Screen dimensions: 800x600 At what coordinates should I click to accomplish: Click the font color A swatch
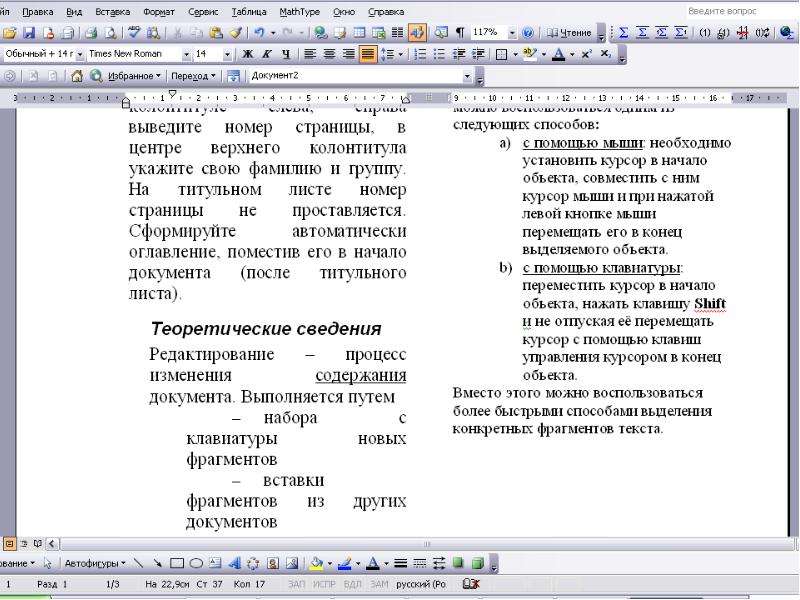click(559, 54)
